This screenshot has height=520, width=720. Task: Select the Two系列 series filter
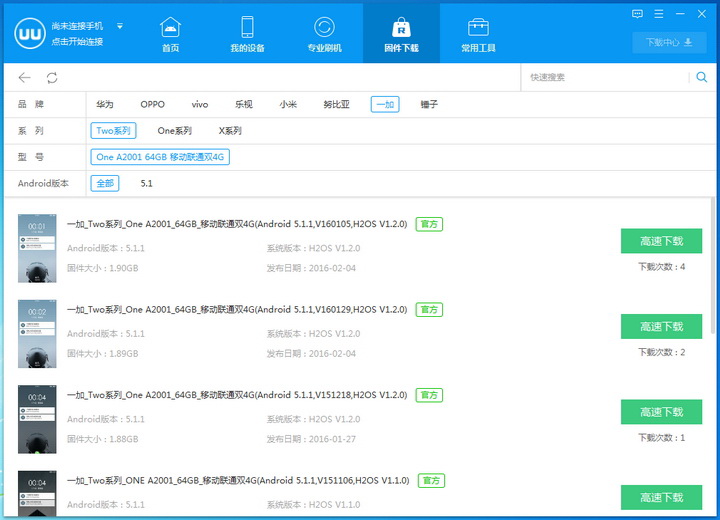pyautogui.click(x=113, y=130)
